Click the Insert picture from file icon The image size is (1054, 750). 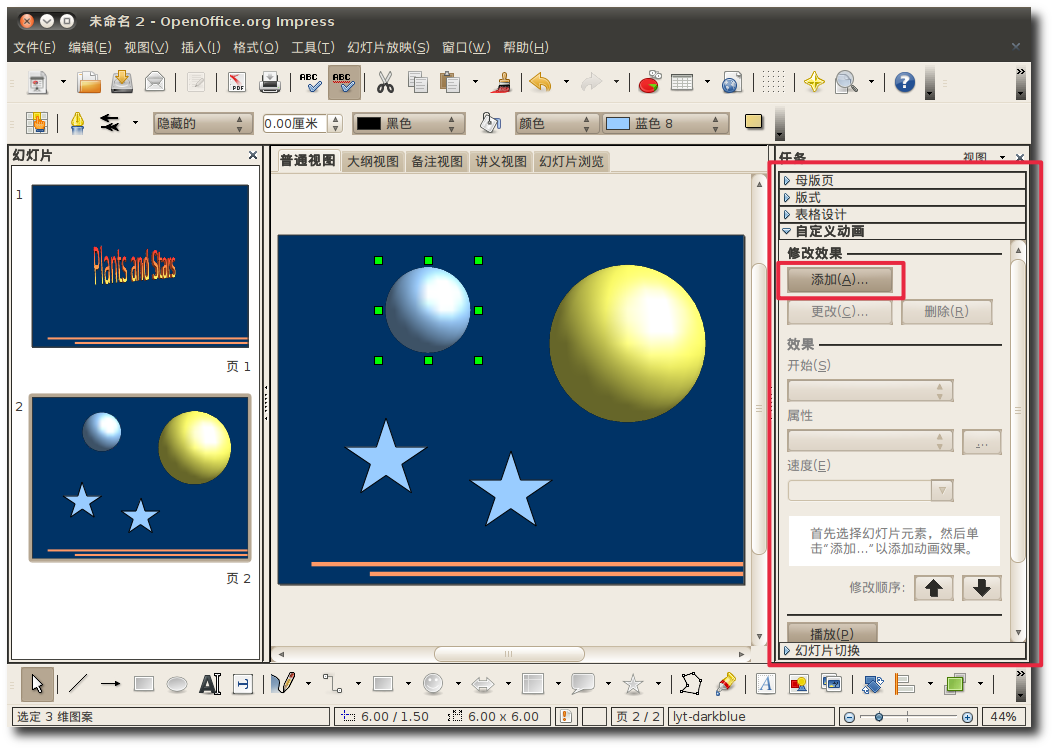[x=799, y=684]
